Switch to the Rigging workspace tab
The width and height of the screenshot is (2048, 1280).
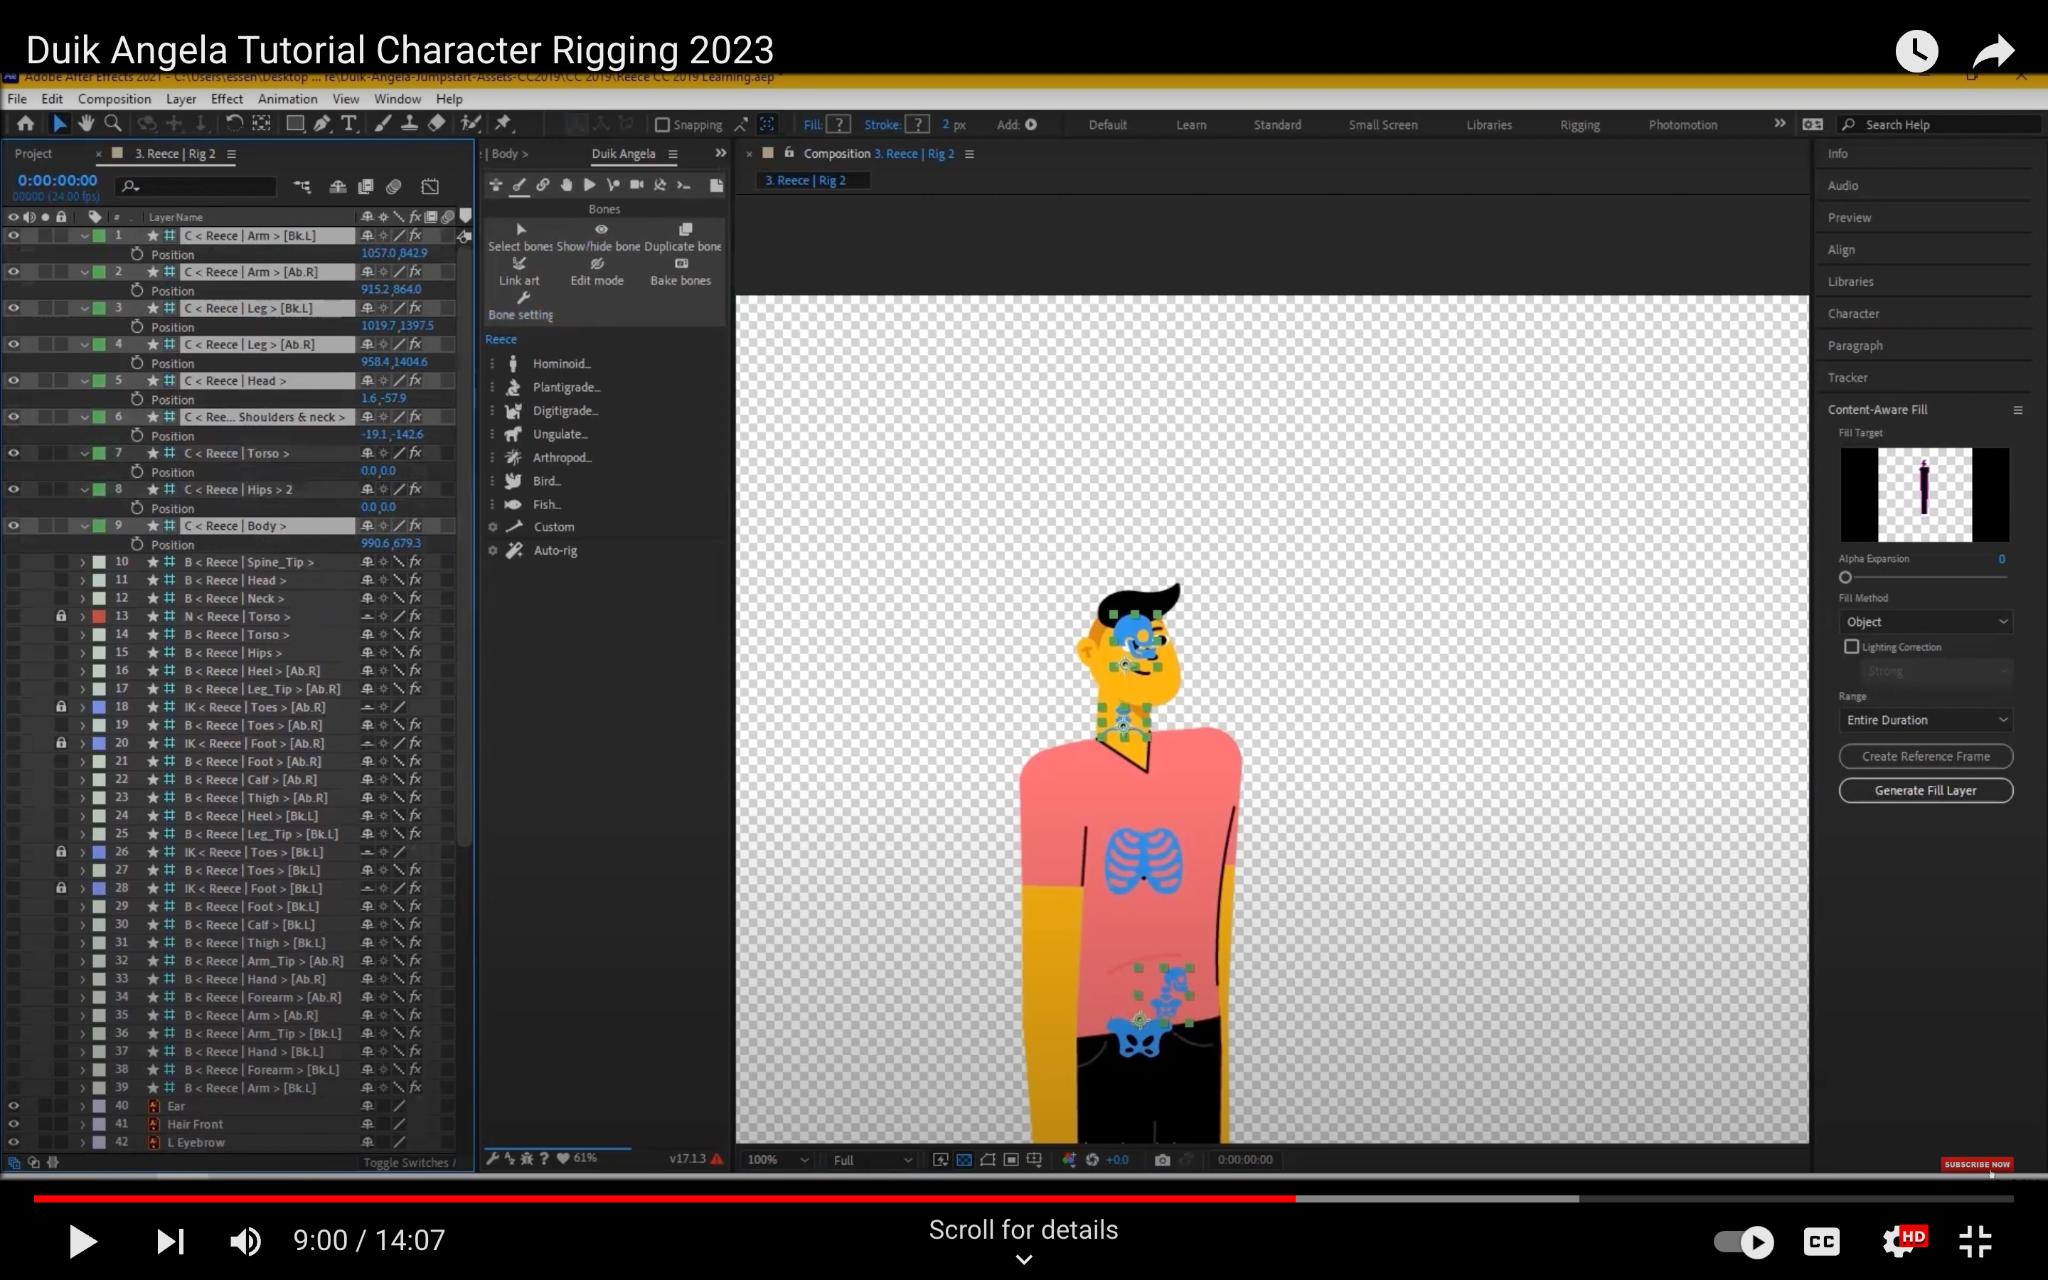[x=1579, y=125]
